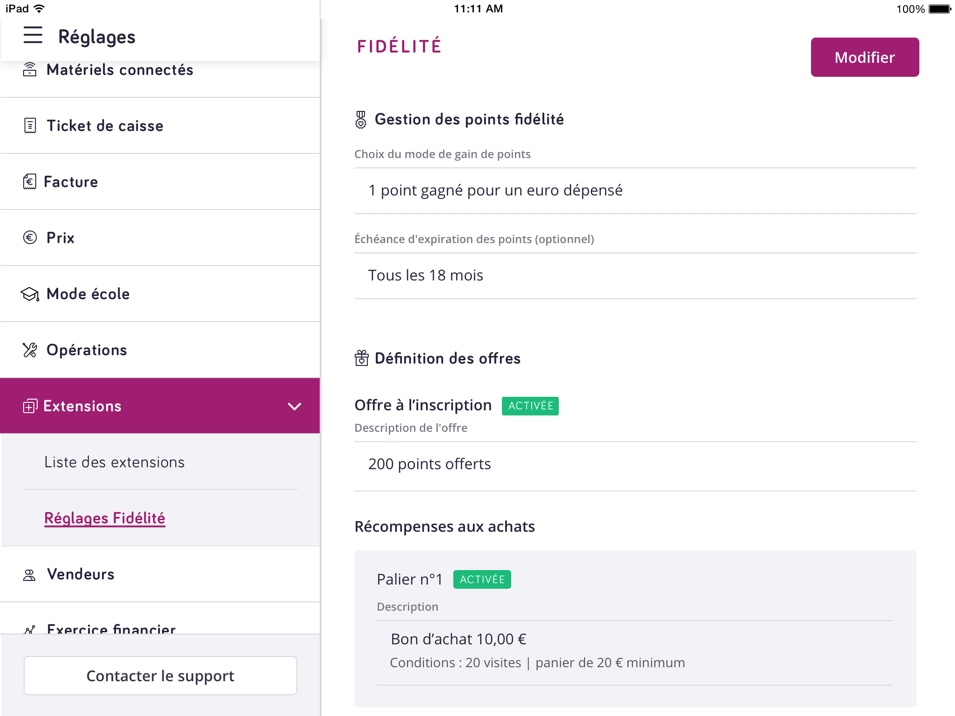Select the Facture invoice icon

[29, 181]
